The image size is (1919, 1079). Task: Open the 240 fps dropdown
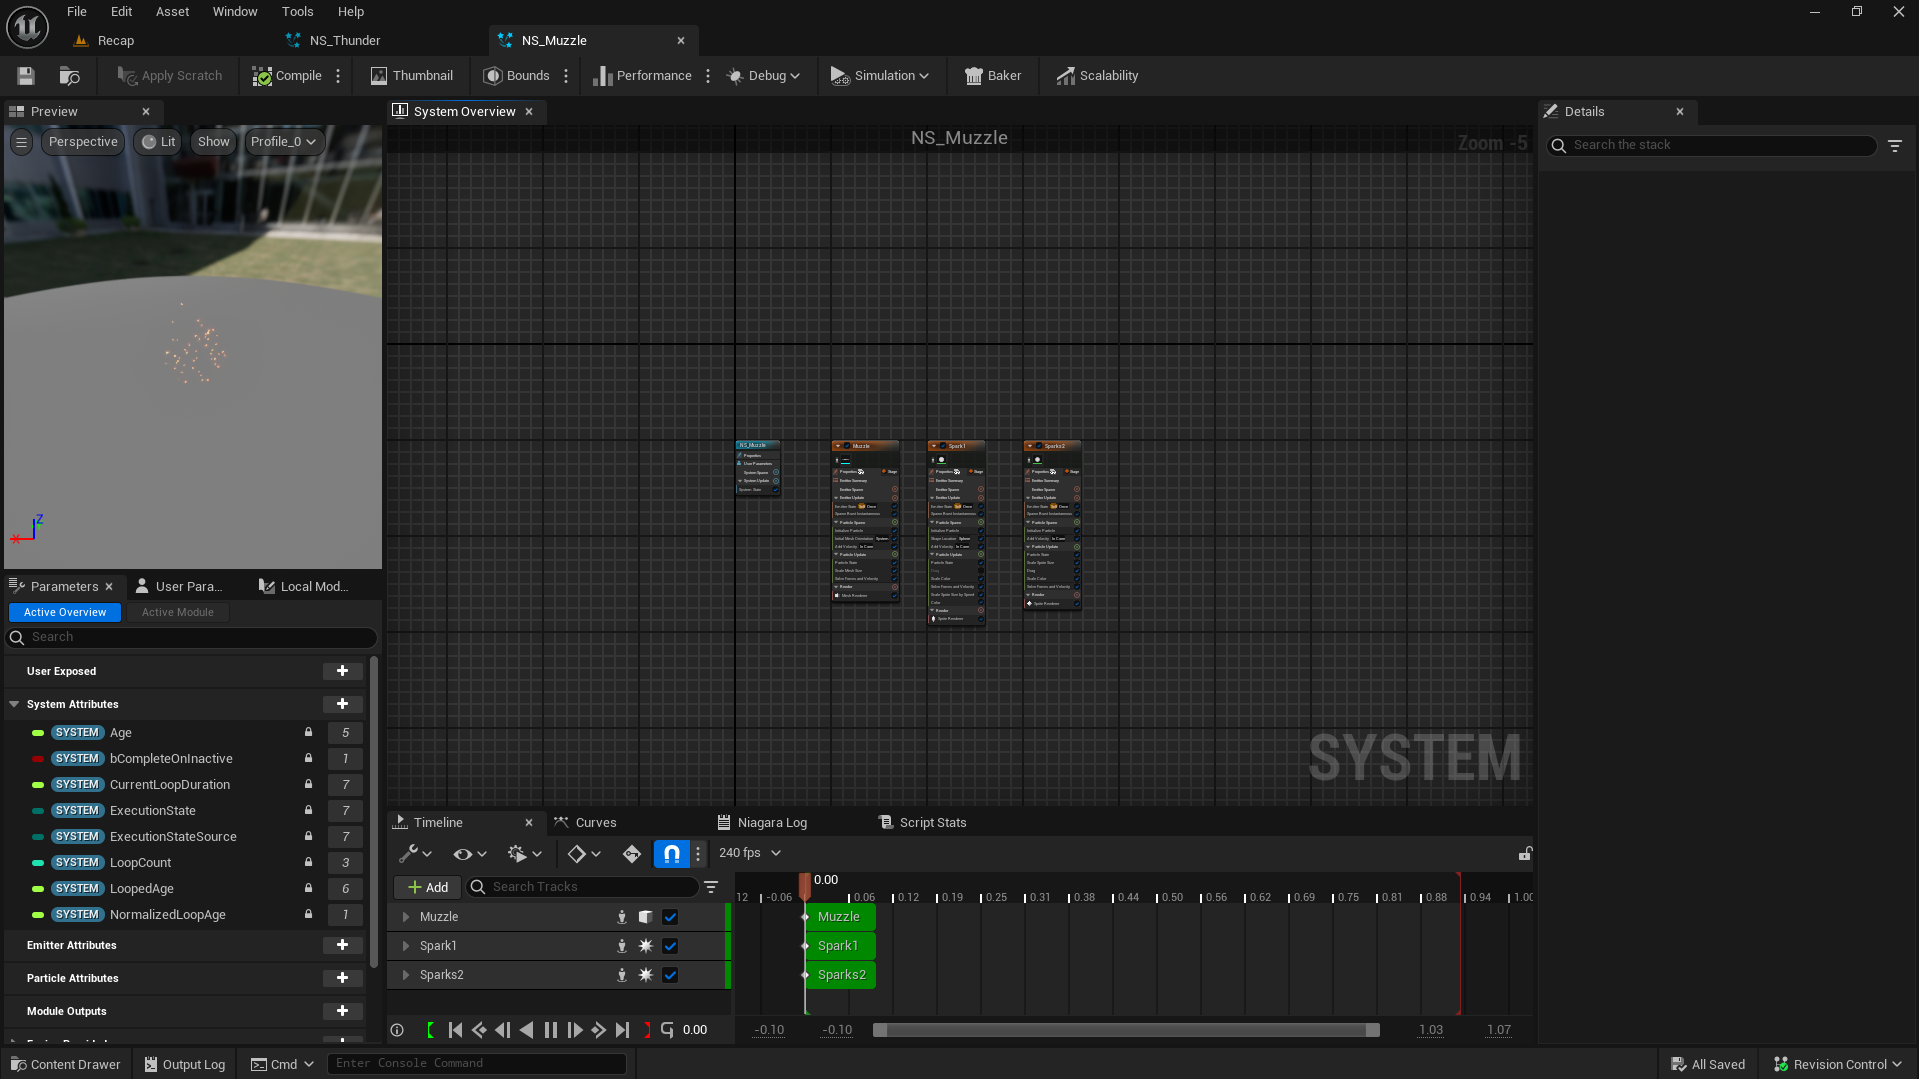[750, 853]
